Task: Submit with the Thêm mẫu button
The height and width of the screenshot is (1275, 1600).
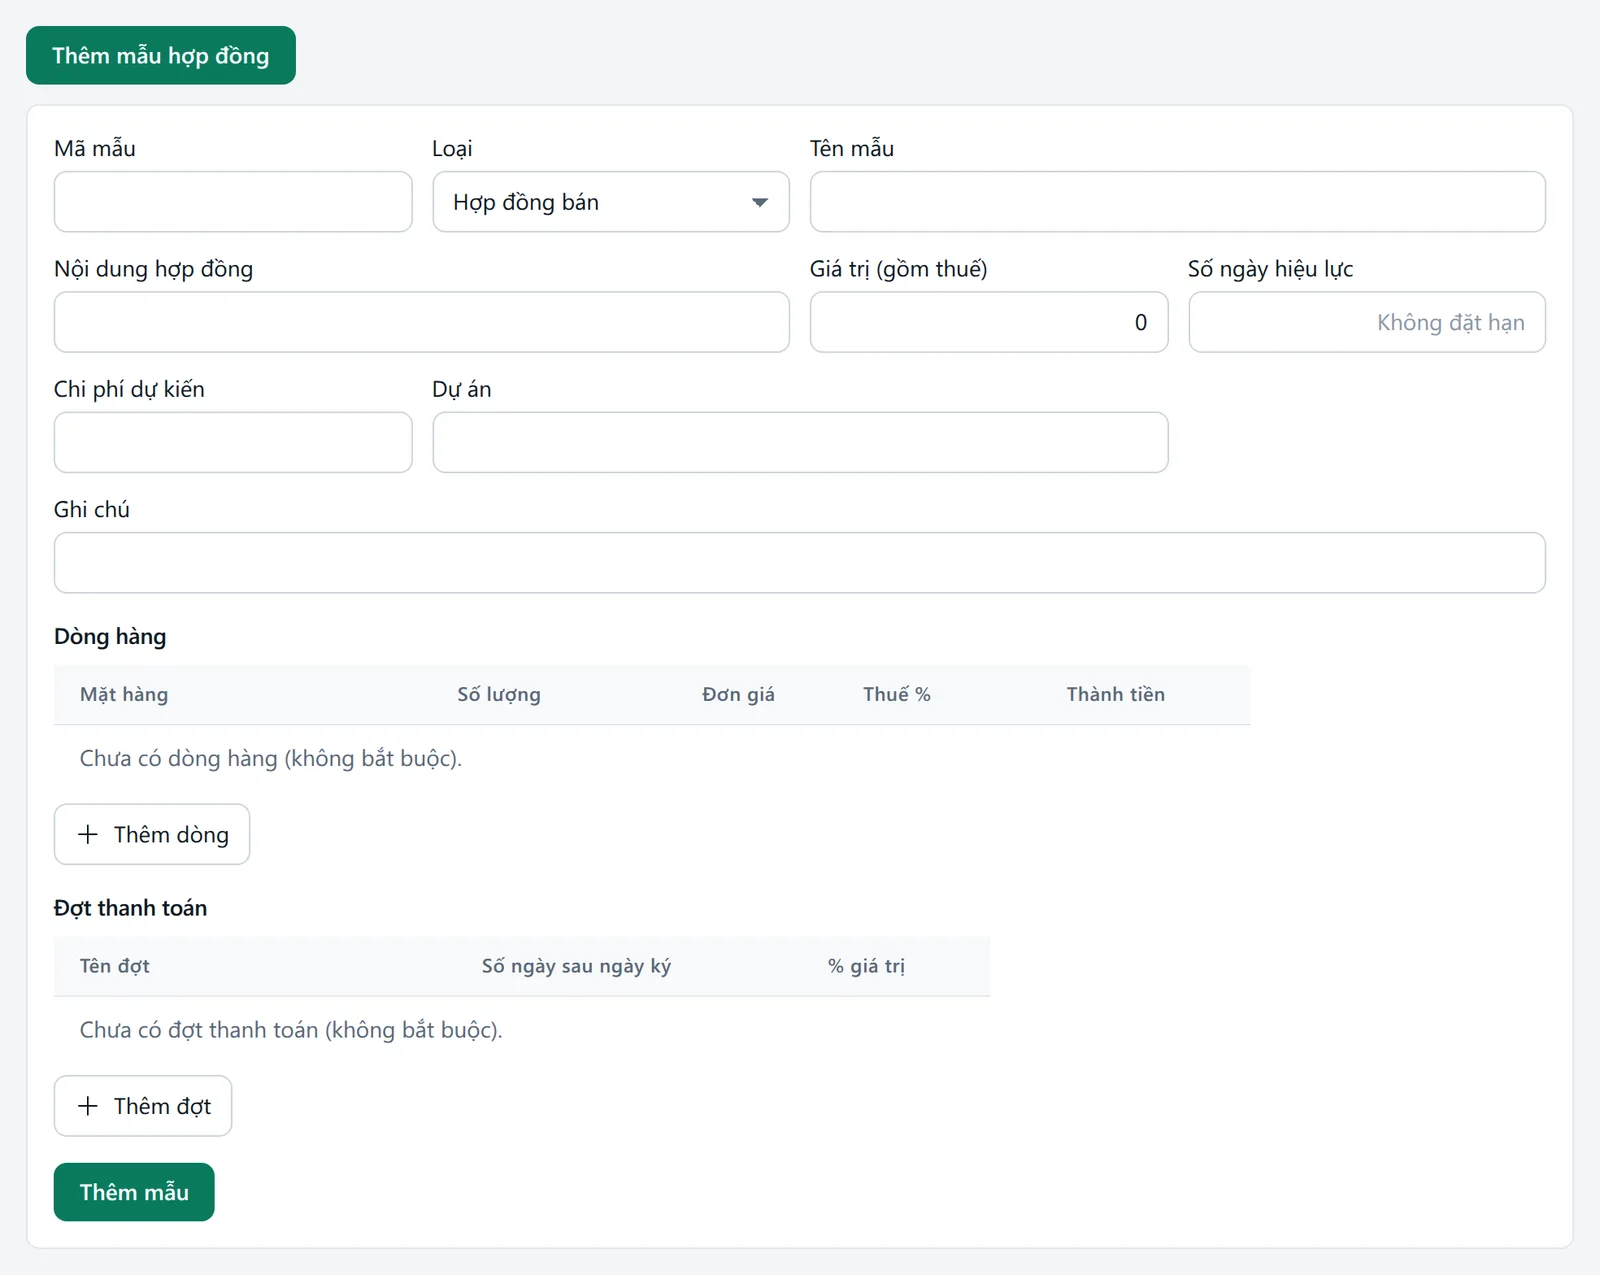Action: 134,1192
